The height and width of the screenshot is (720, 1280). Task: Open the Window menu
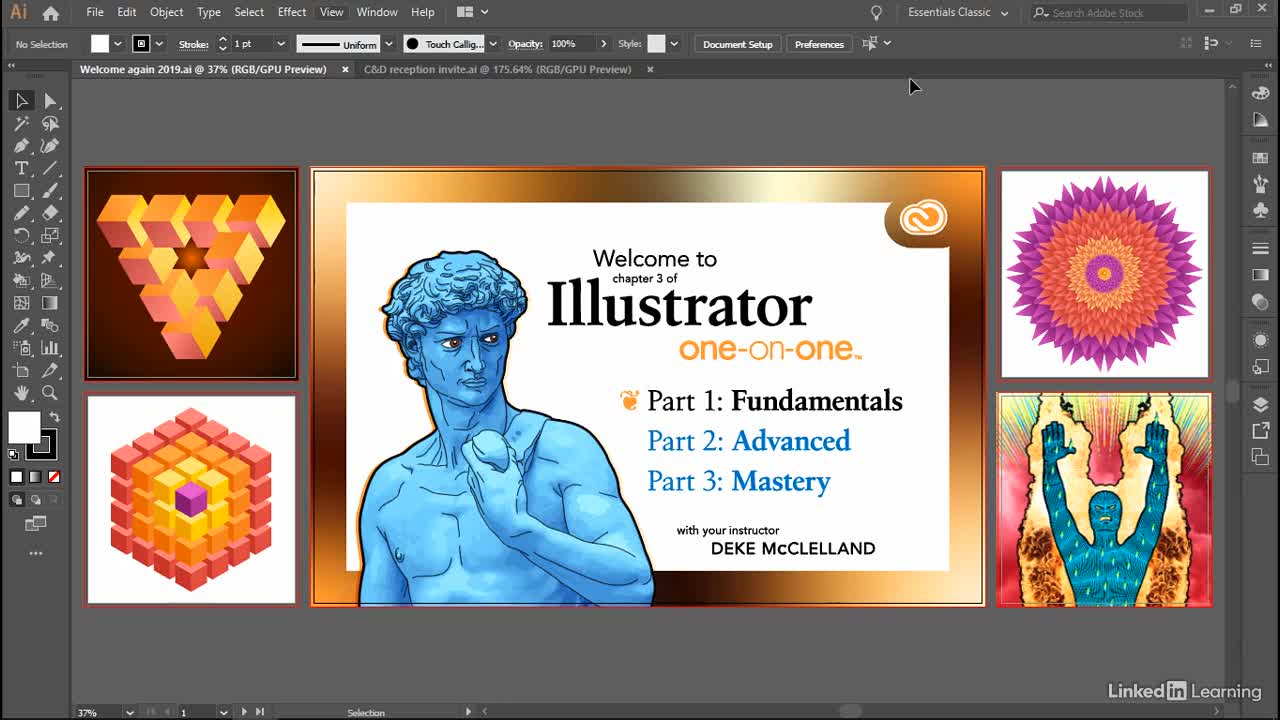pos(377,12)
